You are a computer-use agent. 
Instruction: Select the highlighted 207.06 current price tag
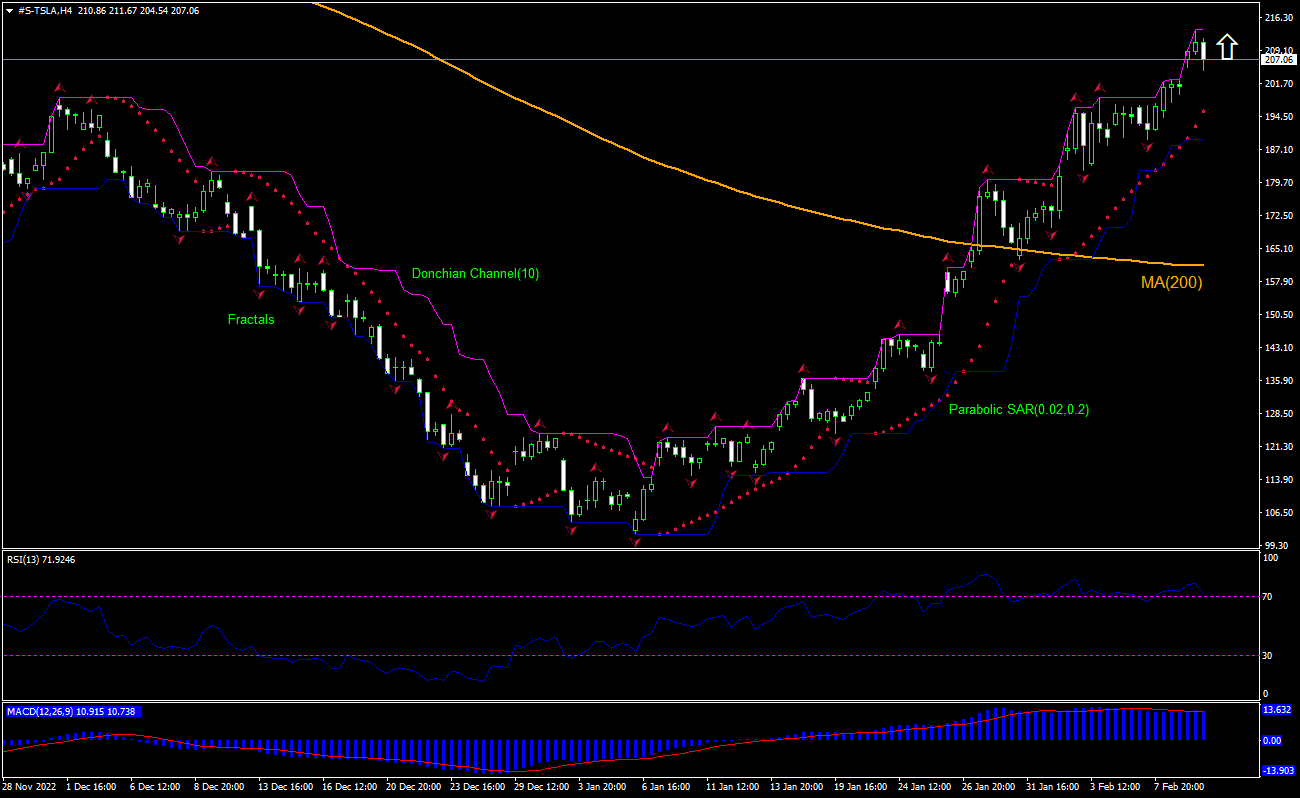(x=1277, y=59)
